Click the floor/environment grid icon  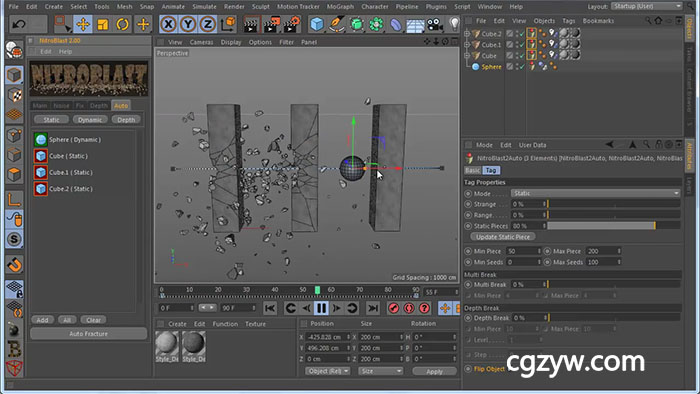click(x=415, y=25)
